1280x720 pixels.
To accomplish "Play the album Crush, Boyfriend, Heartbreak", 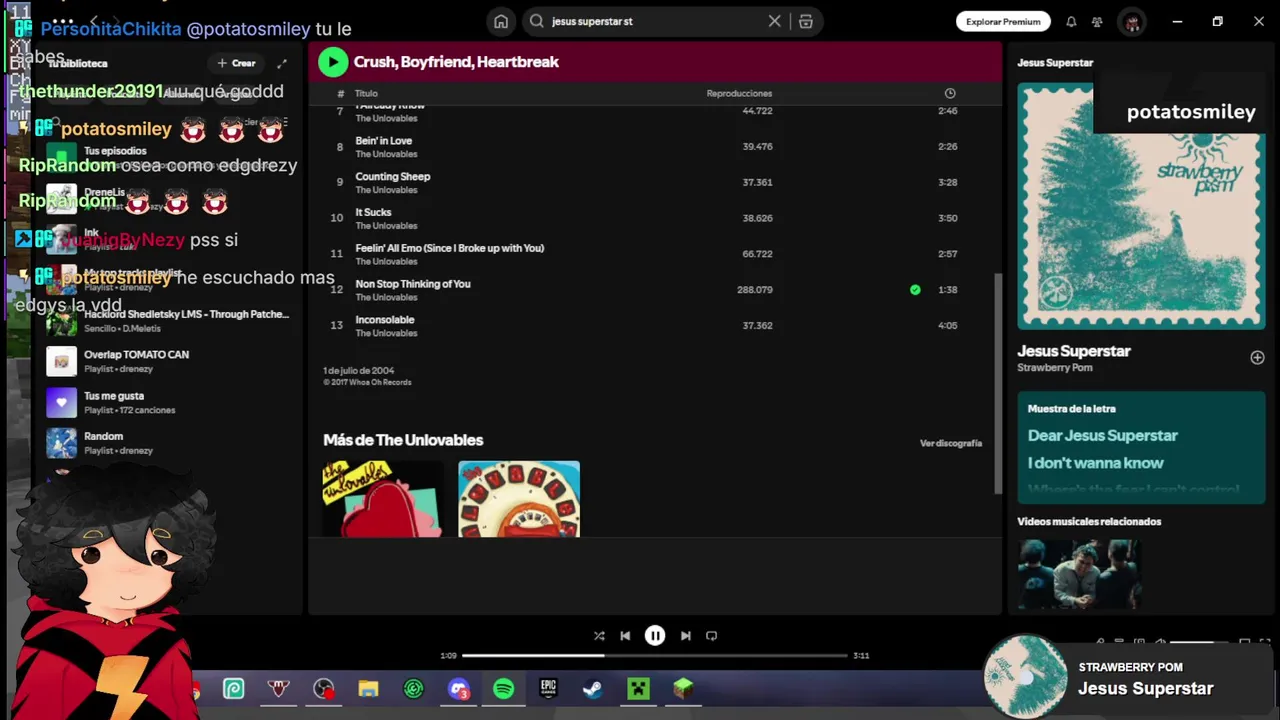I will tap(333, 62).
